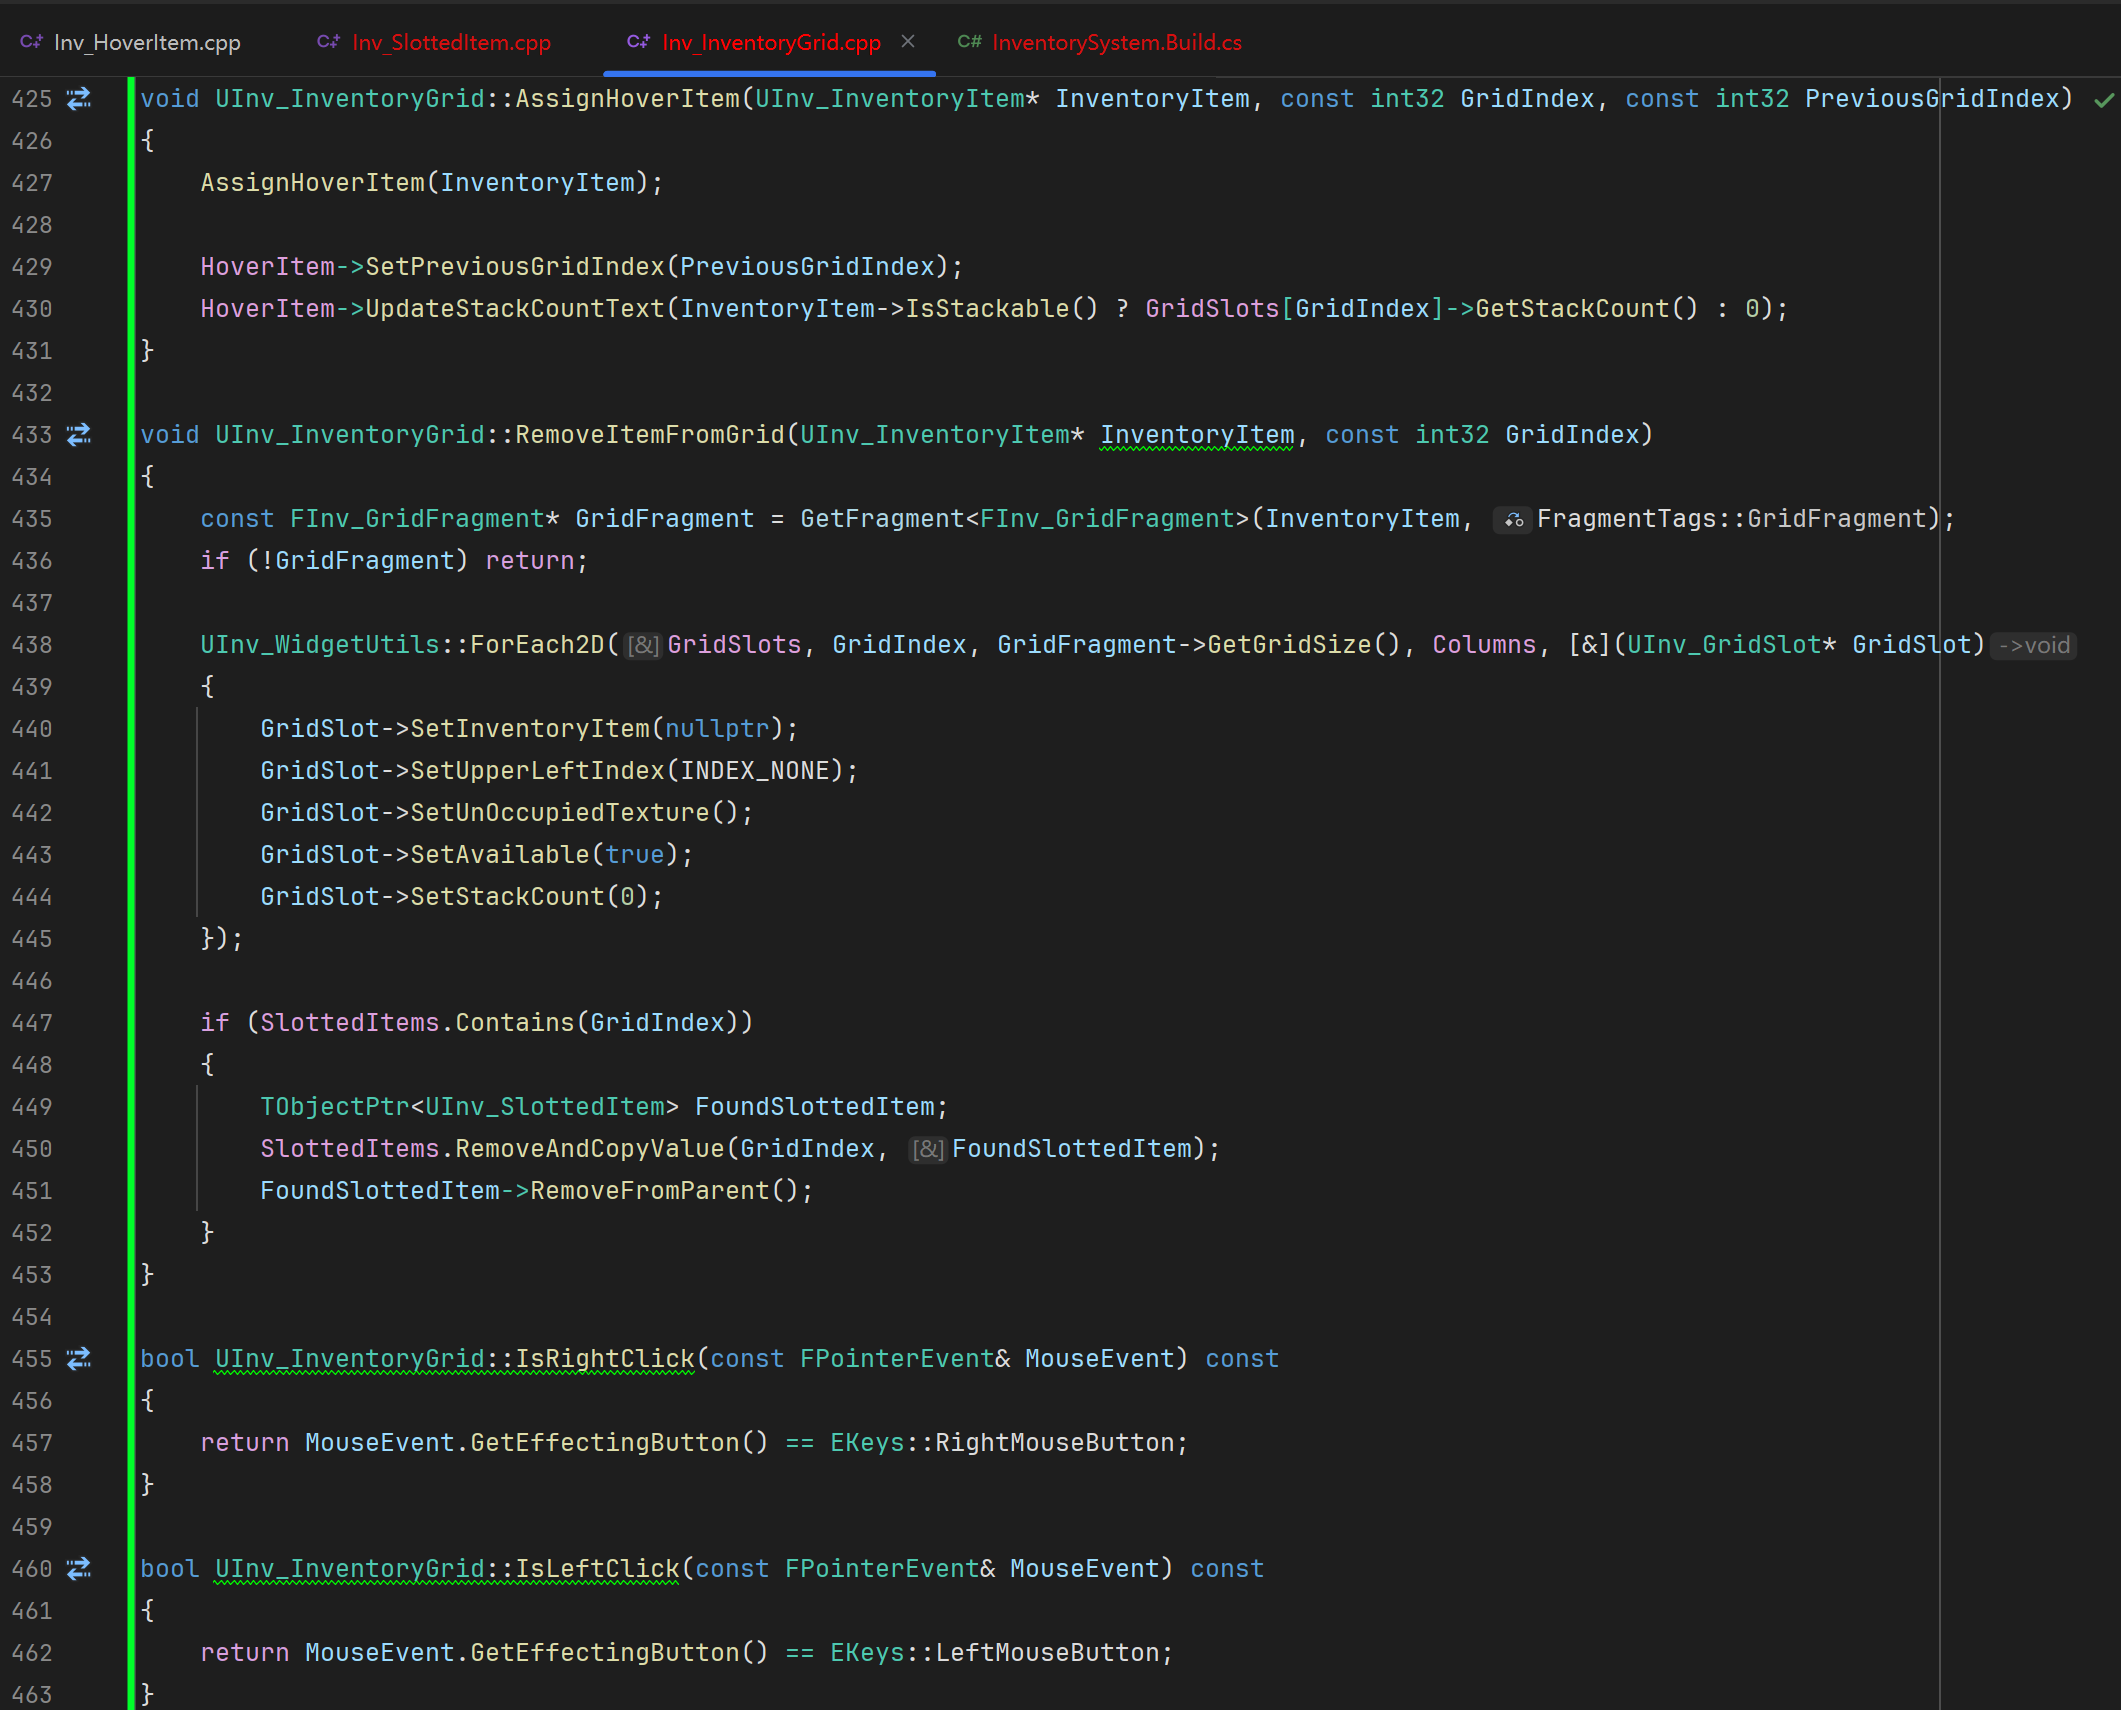Click C# icon on InventorySystem.Build.cs tab

(969, 42)
